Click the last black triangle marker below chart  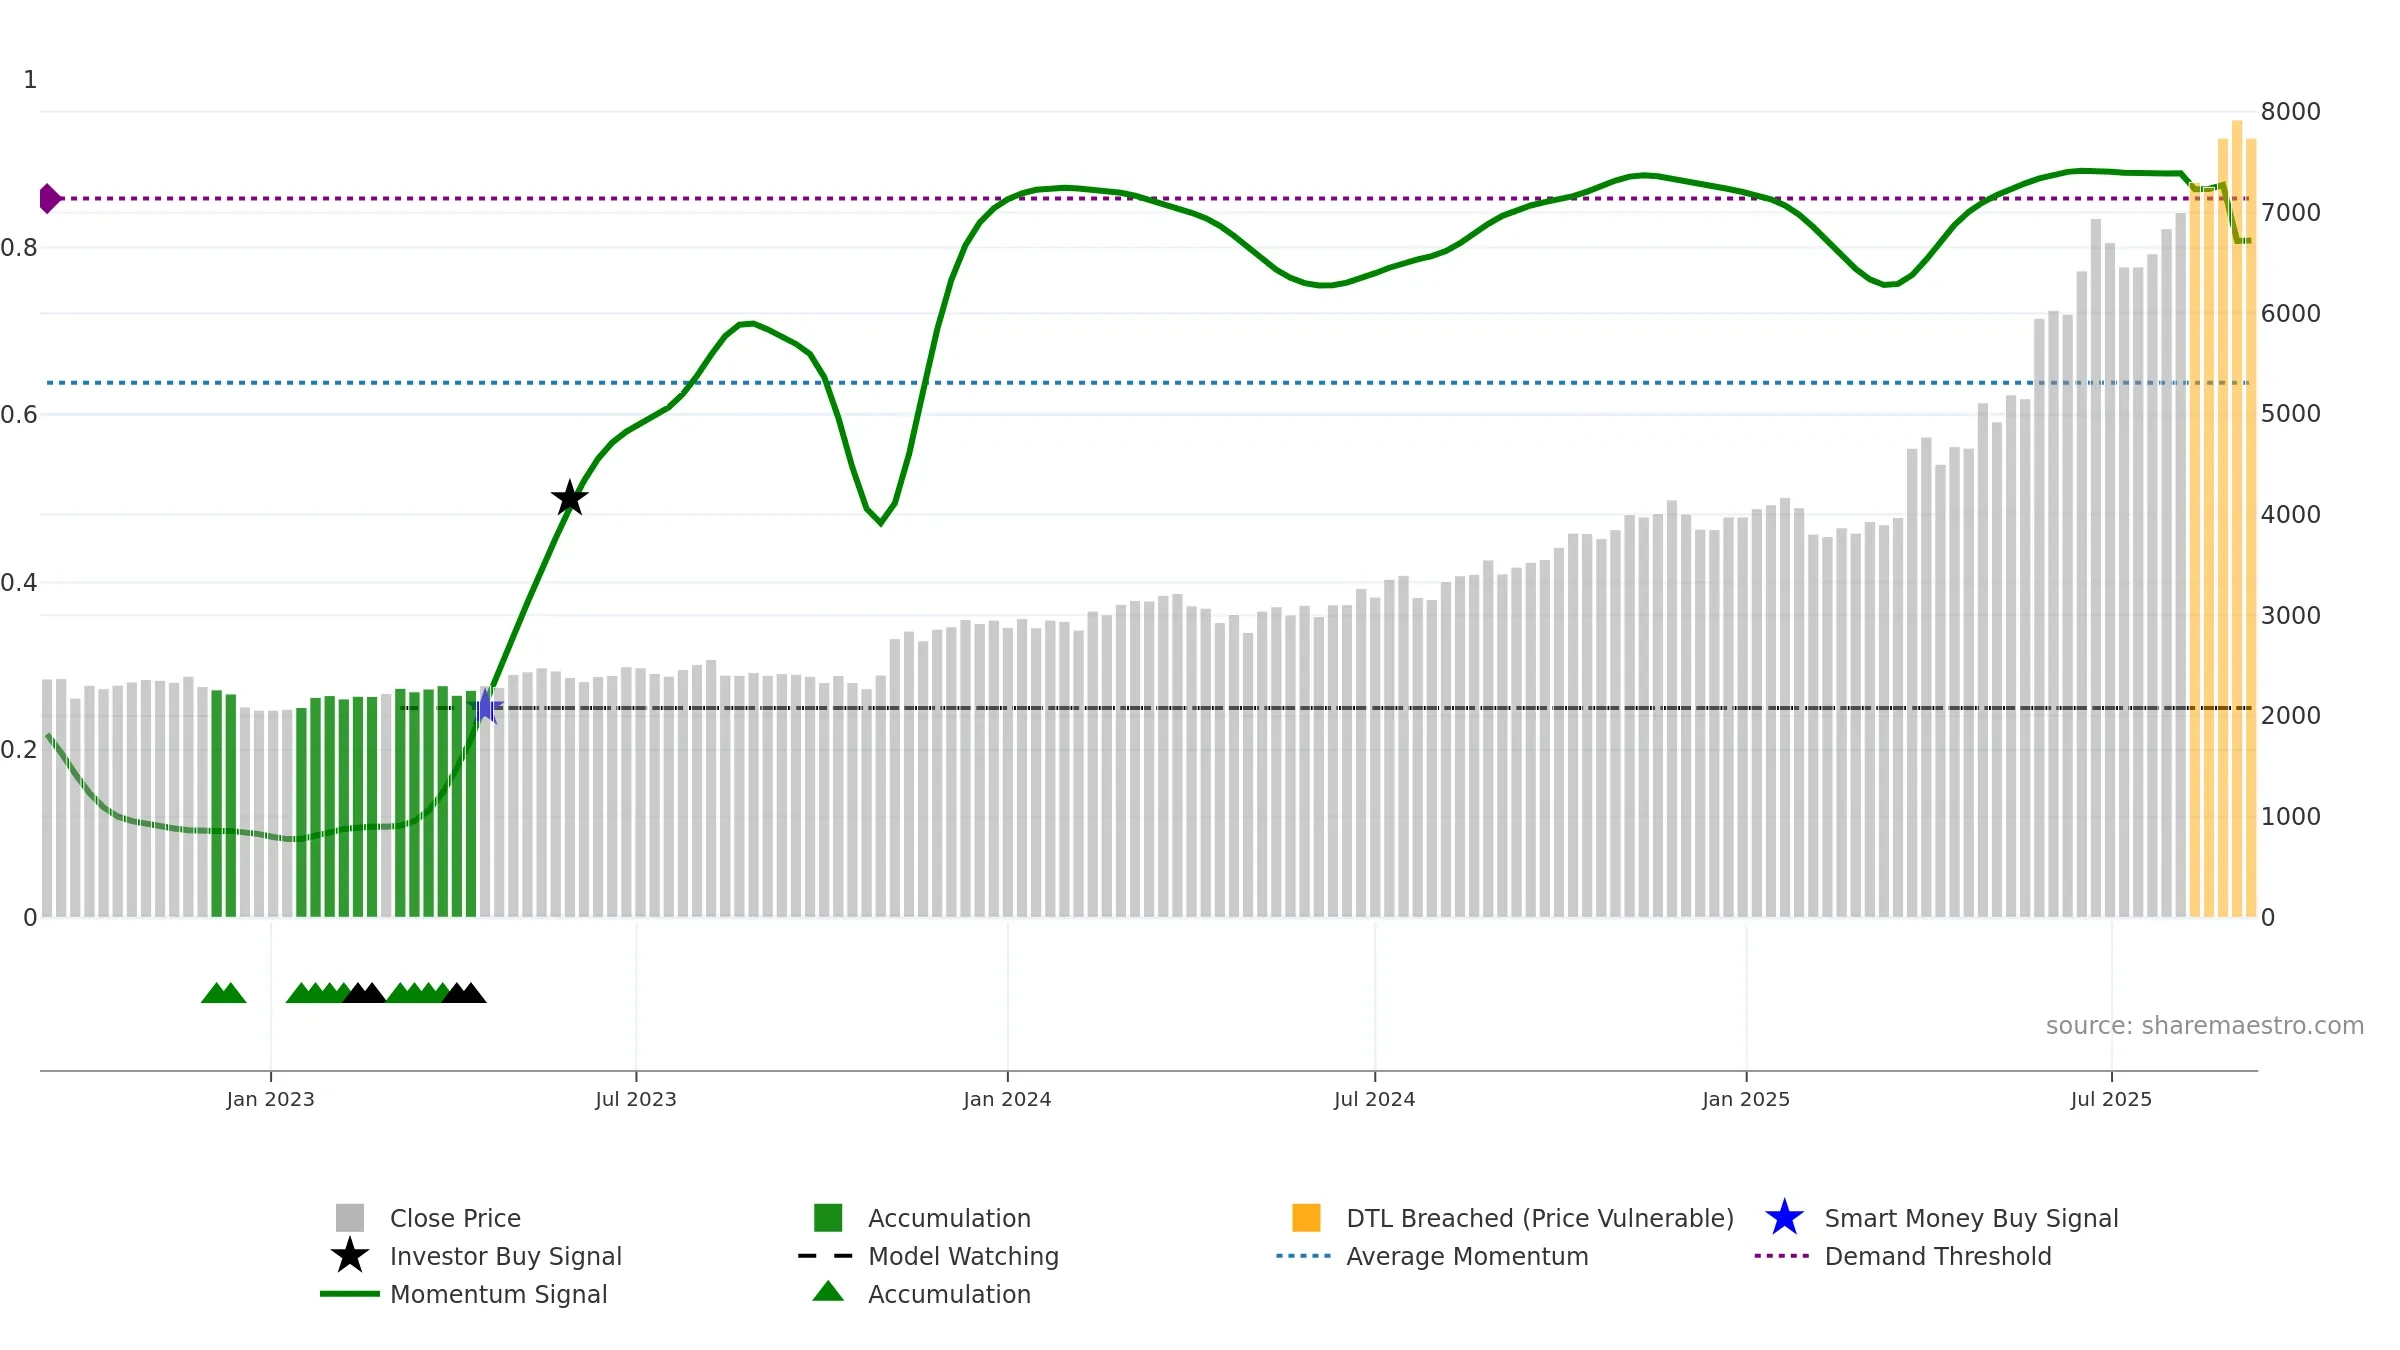click(471, 993)
